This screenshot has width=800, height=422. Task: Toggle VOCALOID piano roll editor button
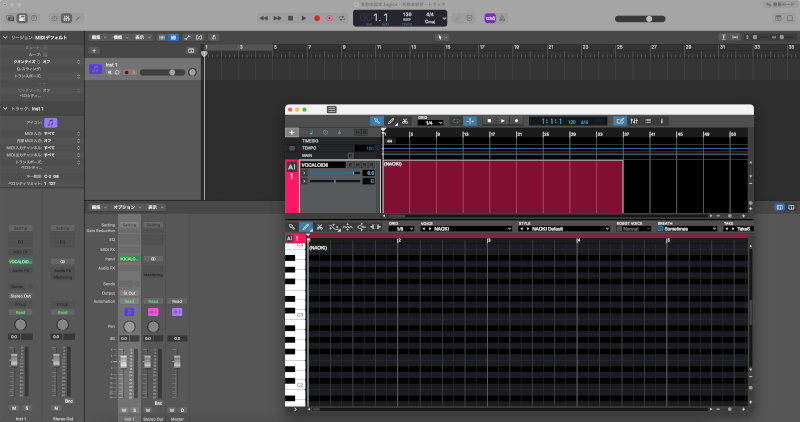click(x=620, y=121)
